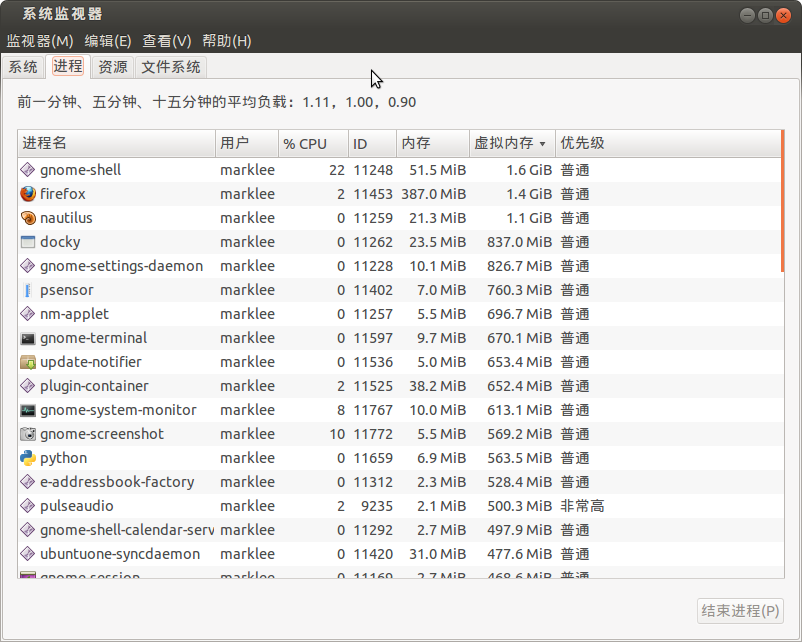Click the gnome-system-monitor icon

pos(28,410)
